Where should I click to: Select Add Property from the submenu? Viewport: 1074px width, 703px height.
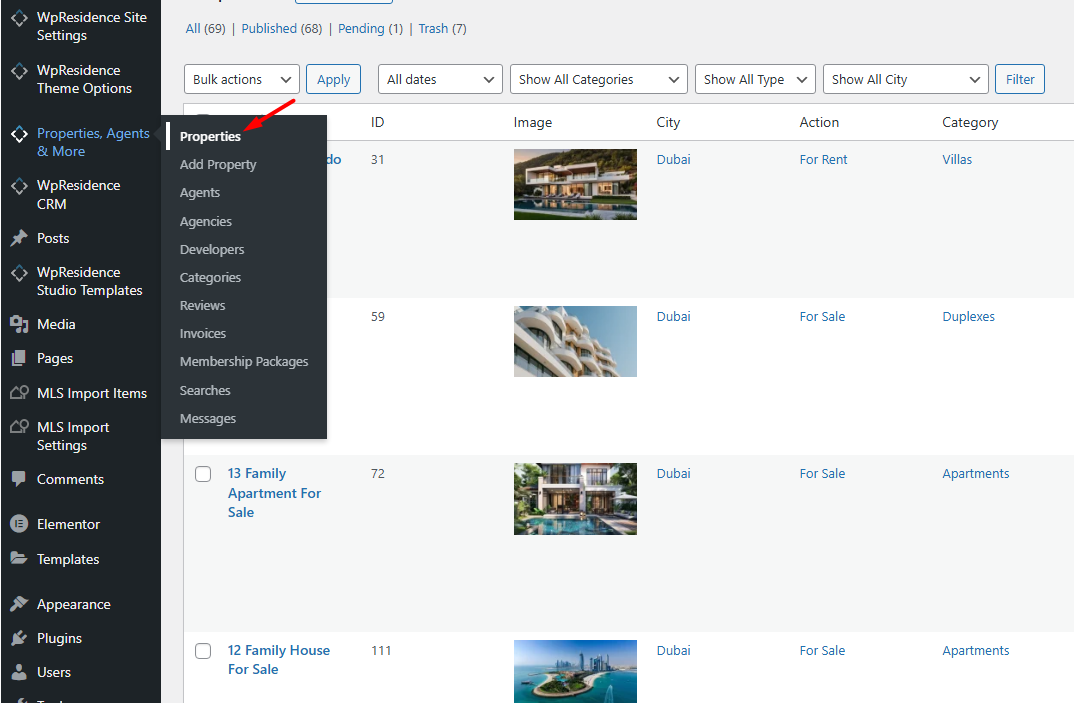[x=218, y=164]
